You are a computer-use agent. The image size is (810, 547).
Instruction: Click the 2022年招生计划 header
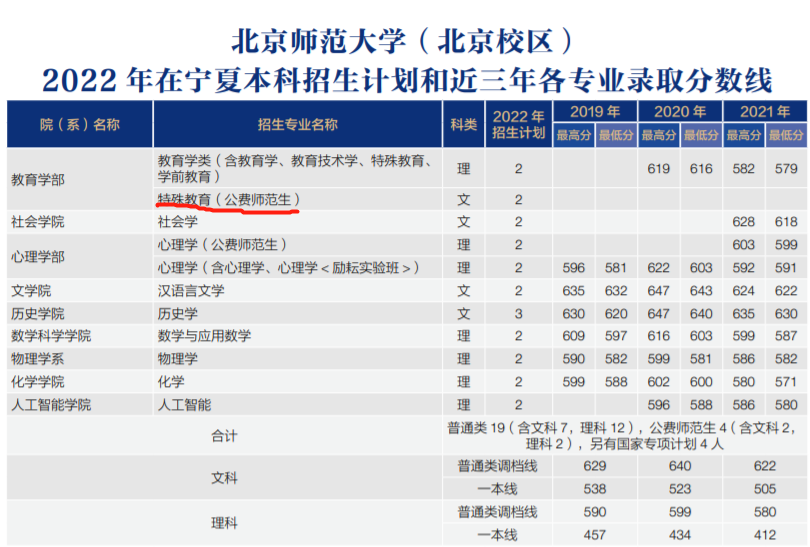tap(518, 124)
